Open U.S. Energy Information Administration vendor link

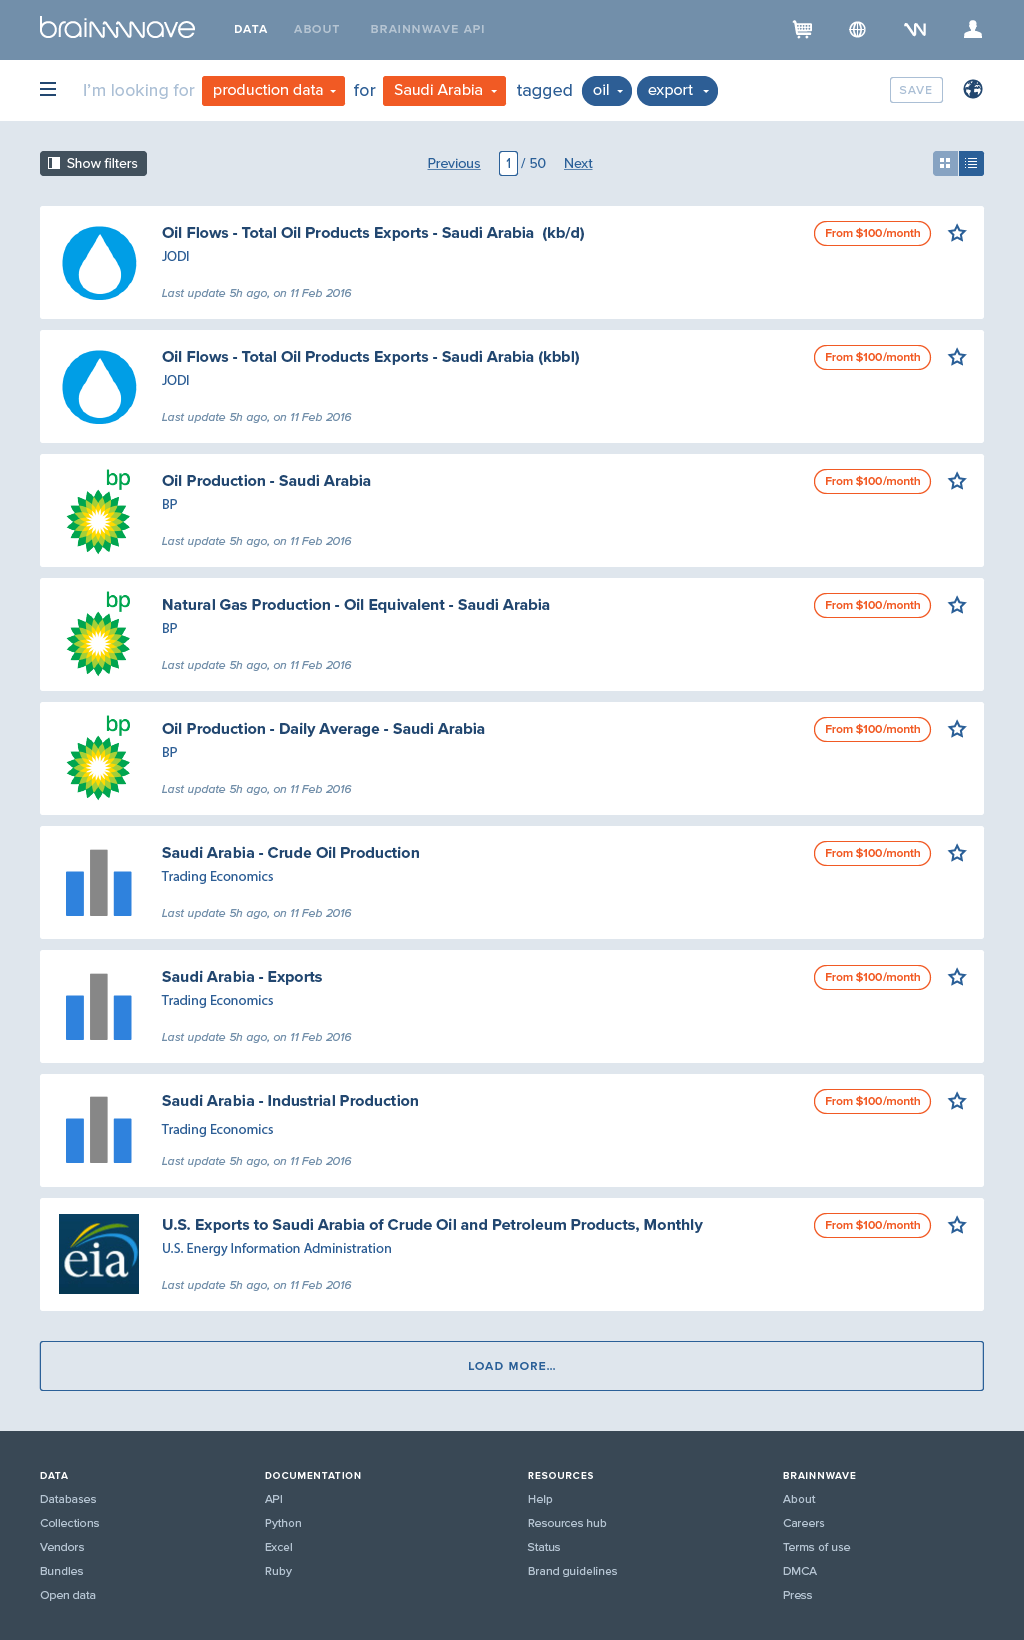click(277, 1249)
